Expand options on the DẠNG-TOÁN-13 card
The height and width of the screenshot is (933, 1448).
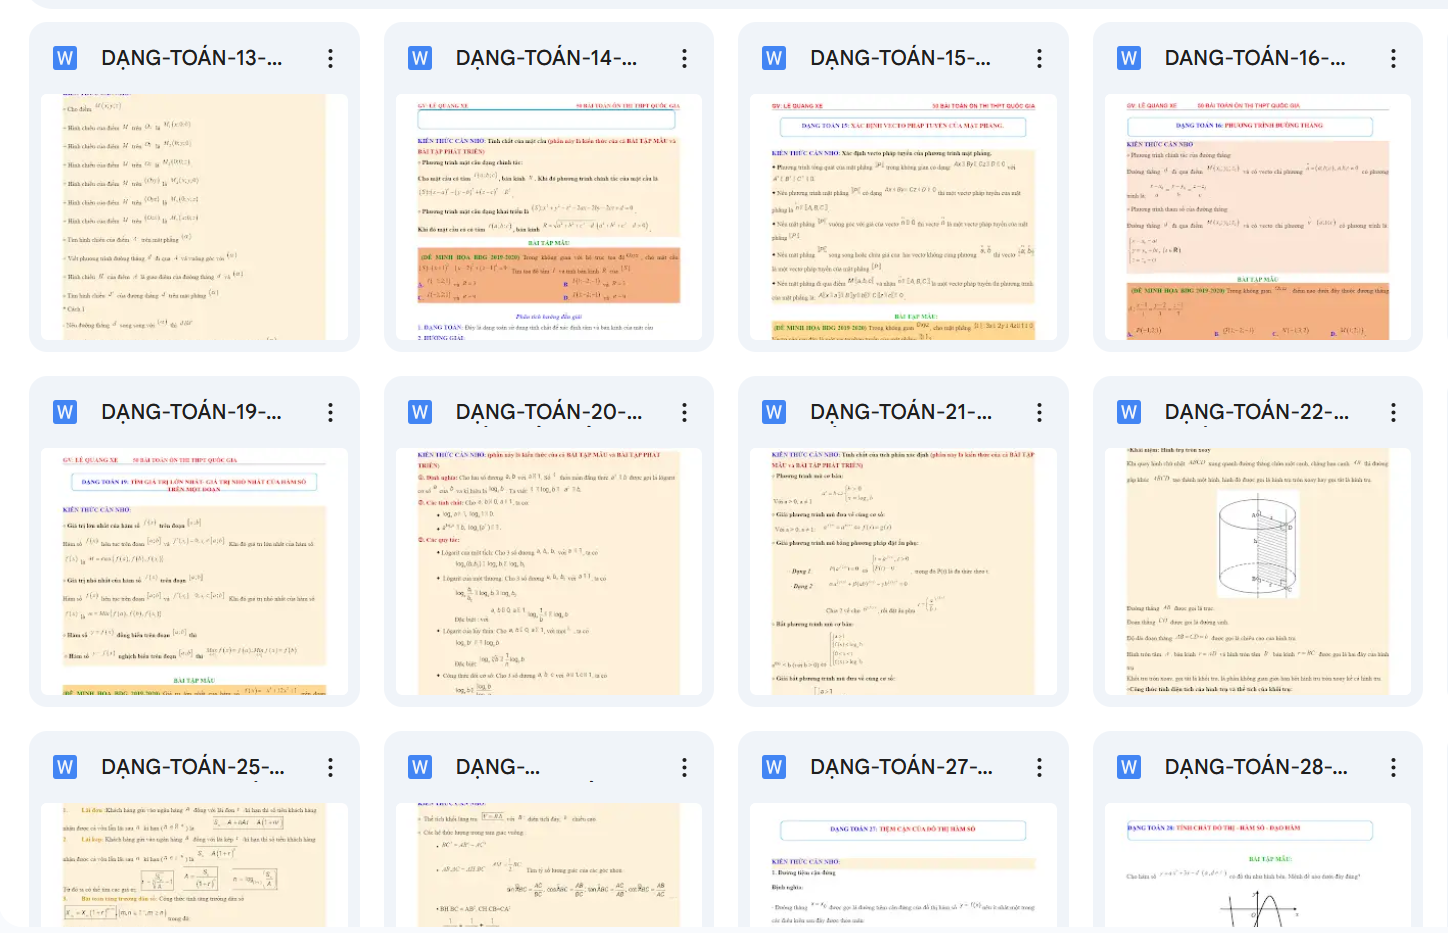point(330,59)
